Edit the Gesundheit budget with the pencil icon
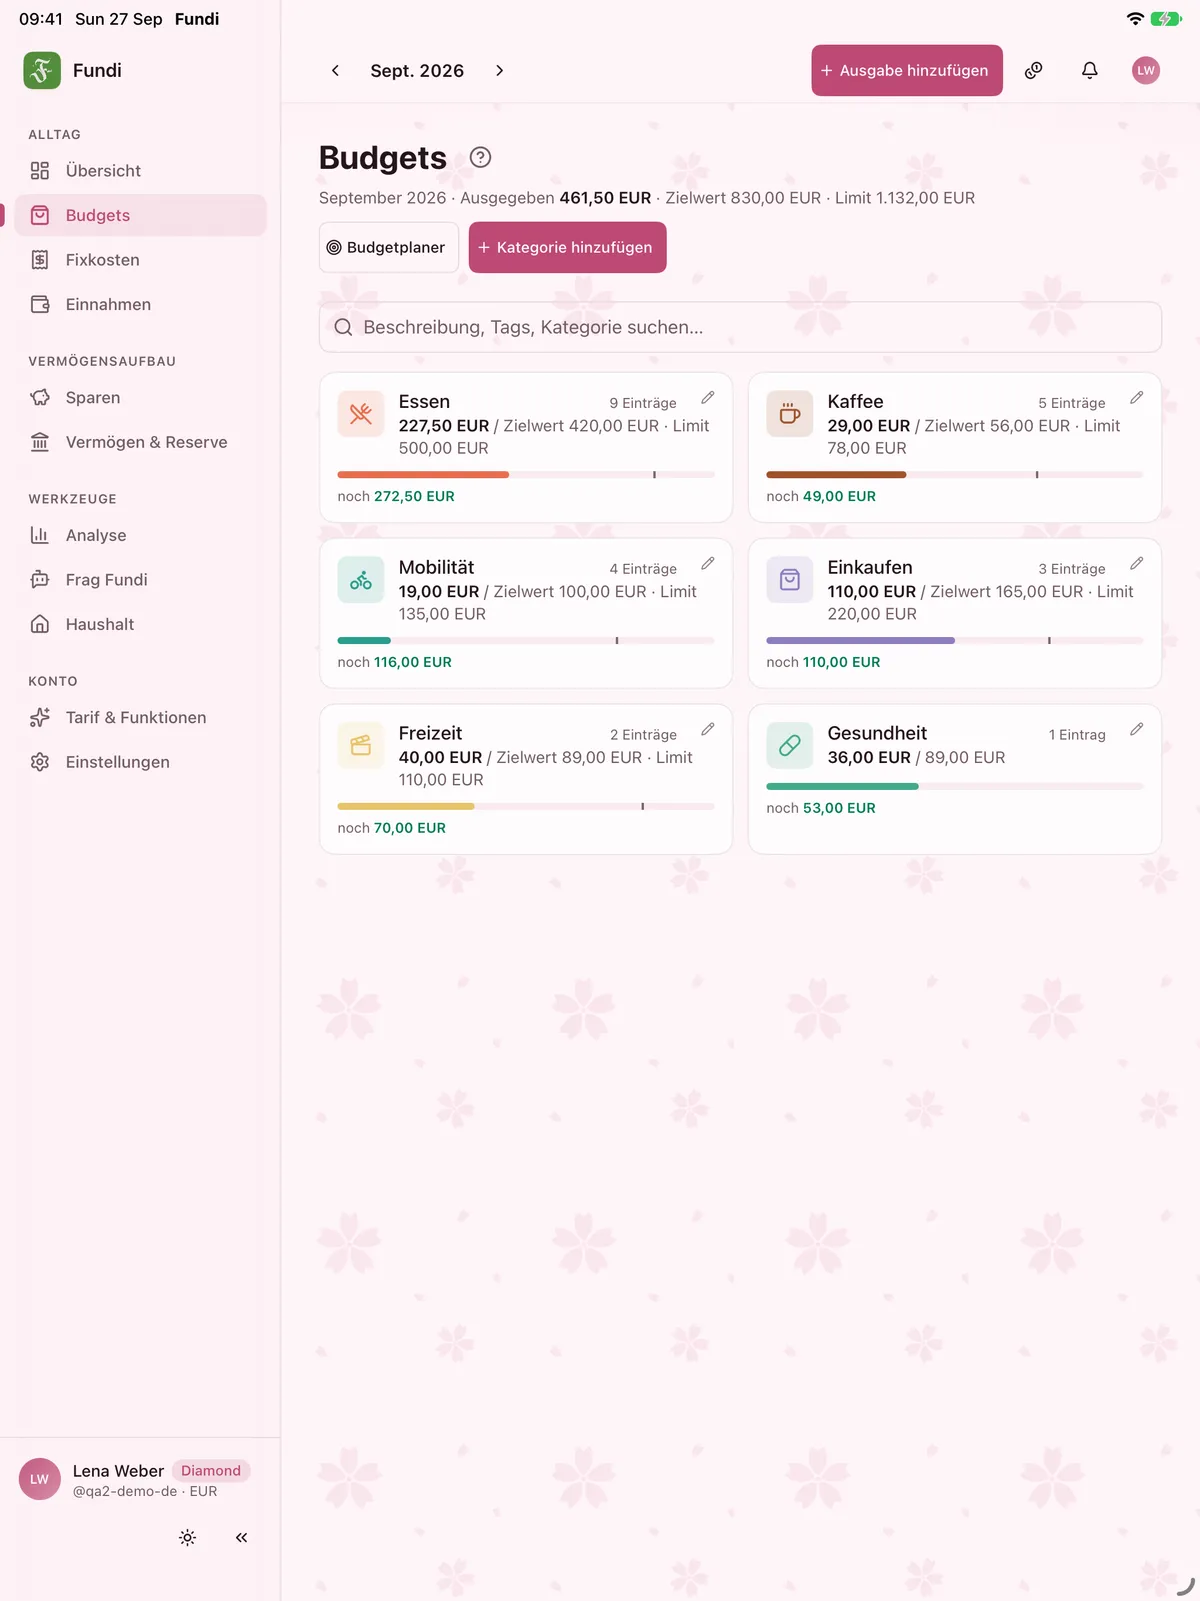 (1136, 730)
